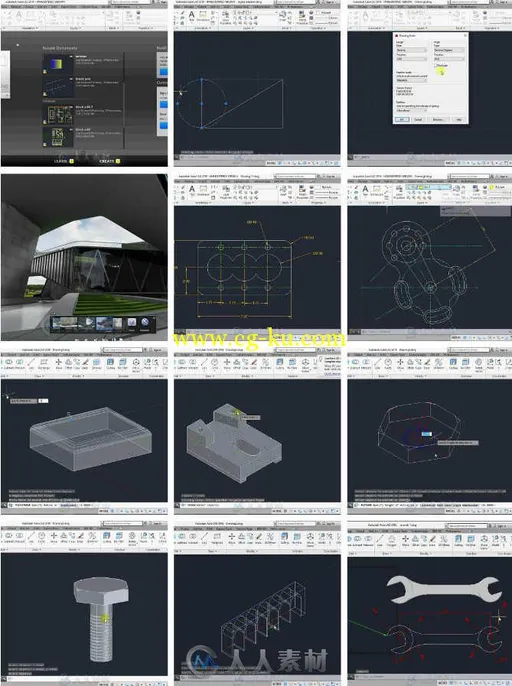
Task: Toggle the Clockwise checkbox in the units dialog
Action: [435, 65]
